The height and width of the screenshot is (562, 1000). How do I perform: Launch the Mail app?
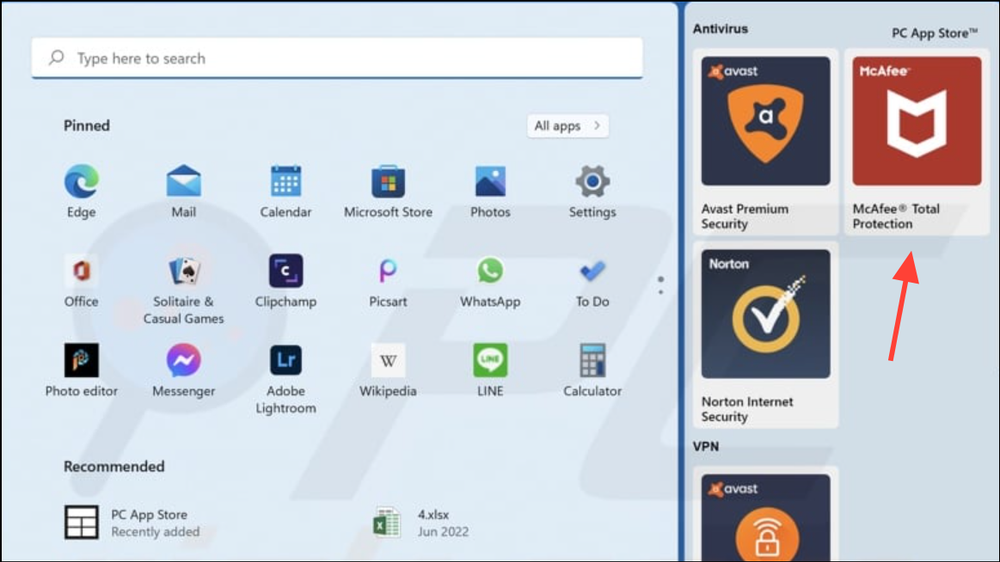pyautogui.click(x=183, y=182)
